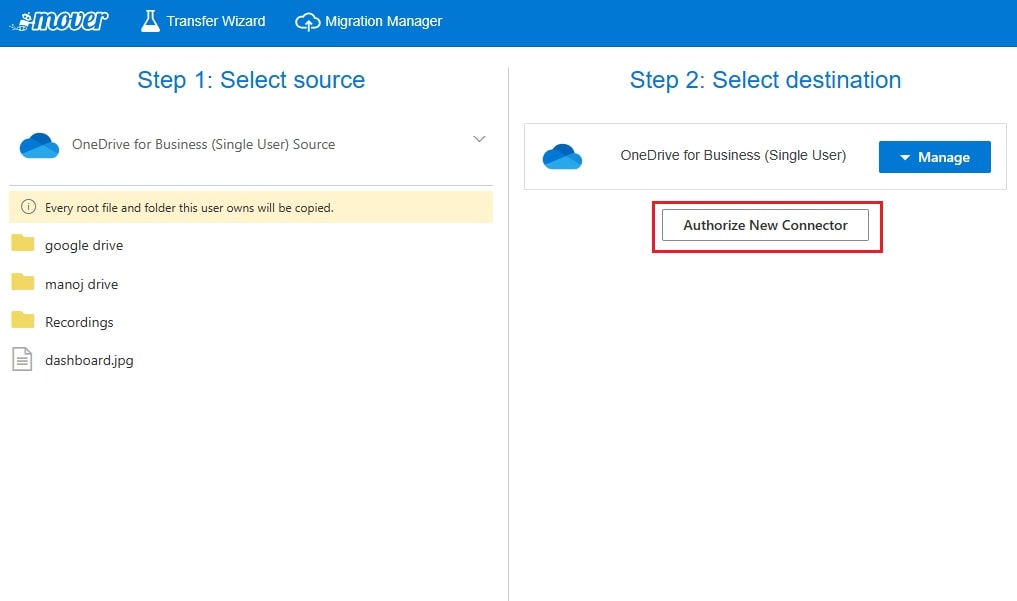Open the Migration Manager tab
1017x601 pixels.
pos(368,21)
